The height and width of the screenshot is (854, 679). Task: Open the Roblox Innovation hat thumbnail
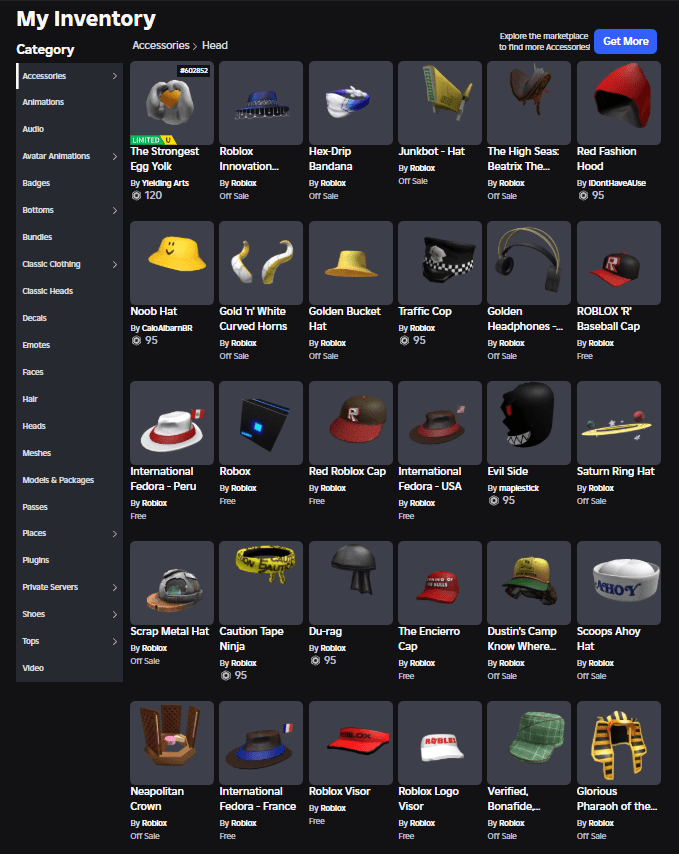[x=261, y=103]
